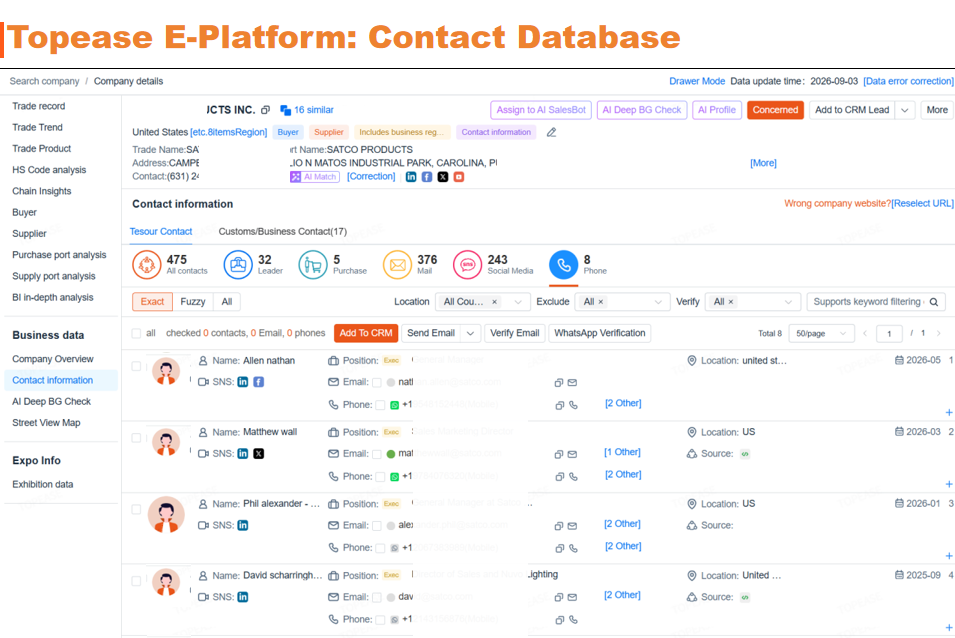Click the Verify Email button
The height and width of the screenshot is (638, 955).
tap(515, 334)
